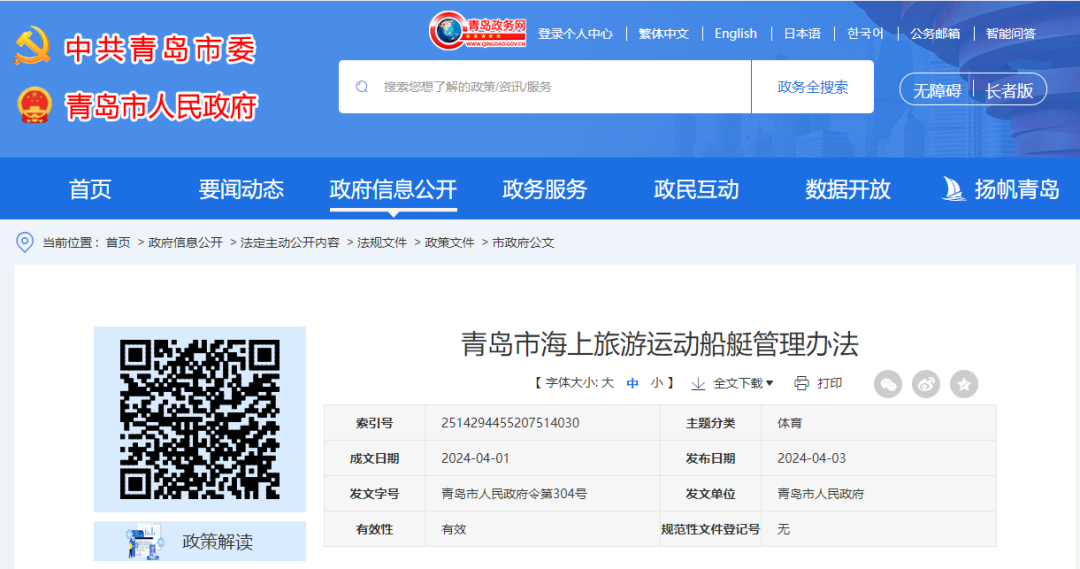Go to 法定主动公开内容 in the breadcrumb
Screen dimensions: 1080x569
290,242
